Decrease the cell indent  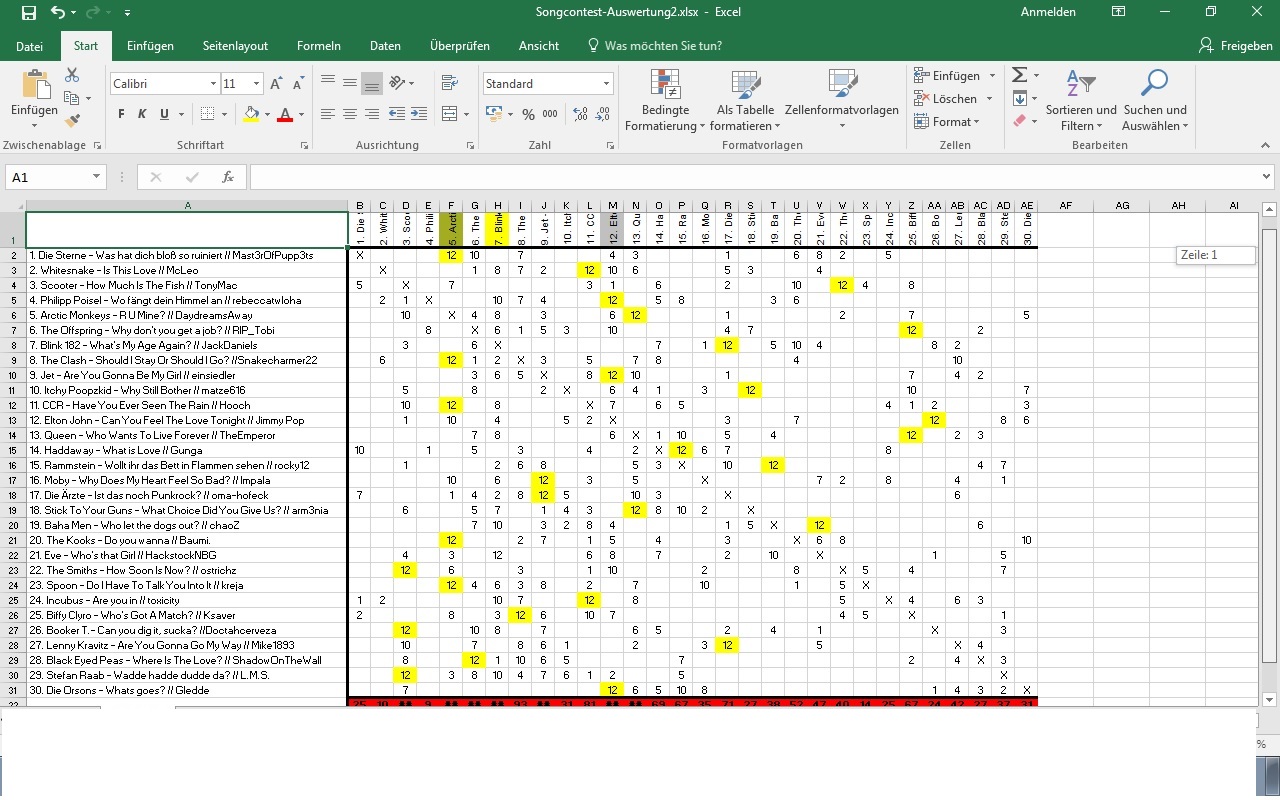397,114
